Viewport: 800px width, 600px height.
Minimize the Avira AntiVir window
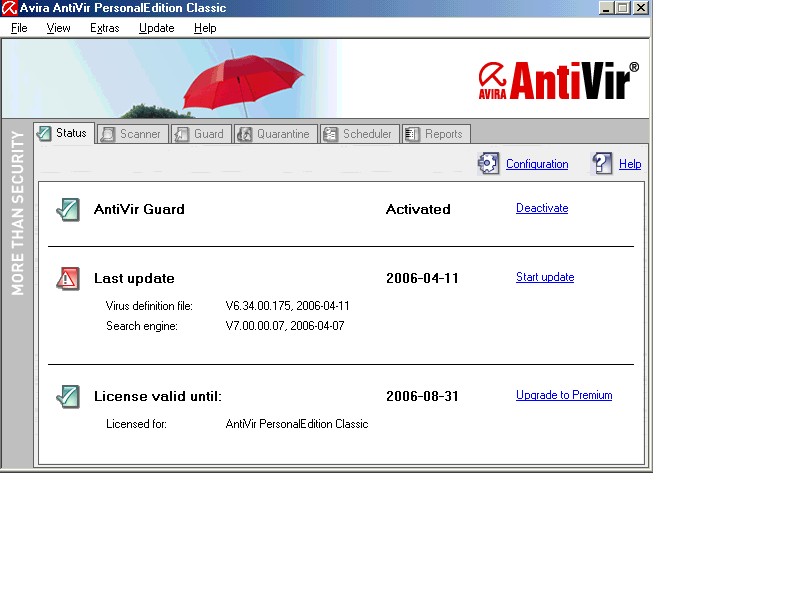[x=606, y=8]
